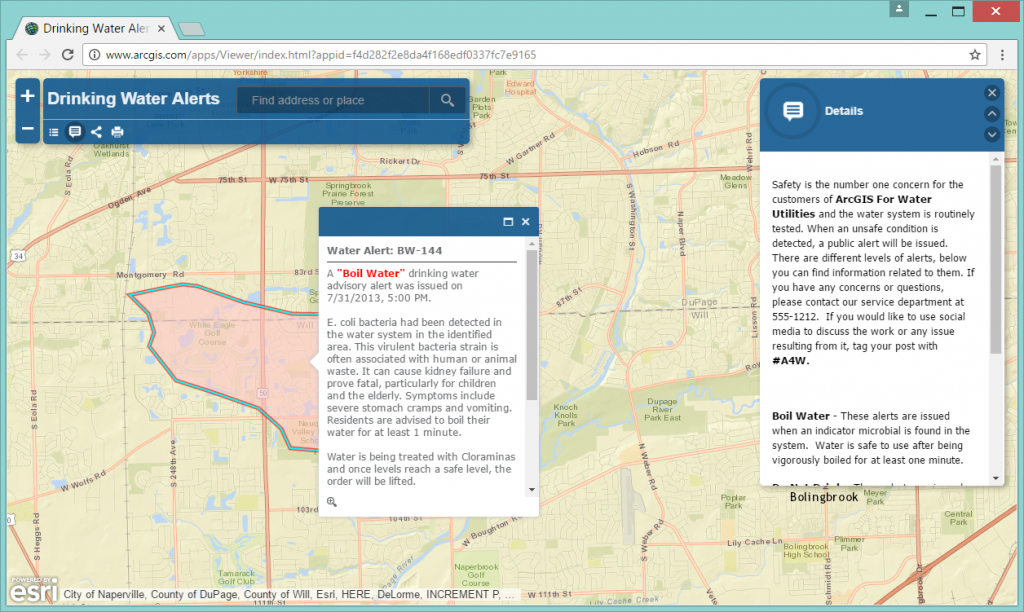Maximize the Water Alert BW-144 popup

pyautogui.click(x=506, y=221)
